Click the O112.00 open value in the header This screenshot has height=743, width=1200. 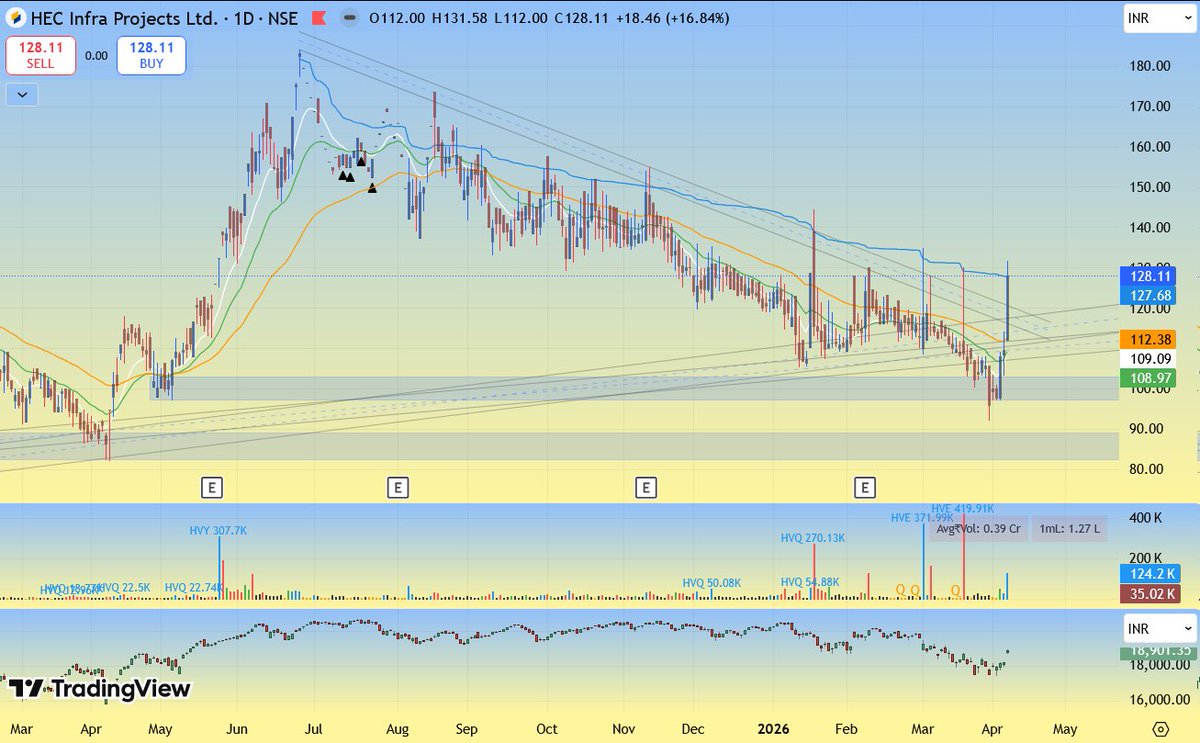[399, 18]
